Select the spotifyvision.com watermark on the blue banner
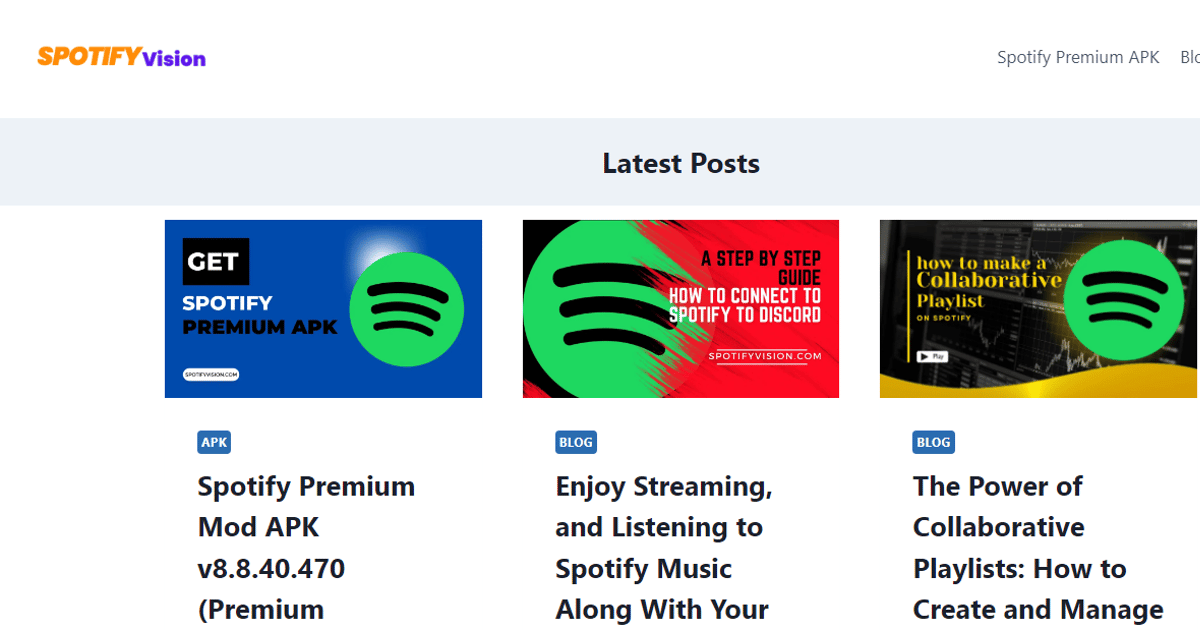This screenshot has height=630, width=1200. click(211, 374)
